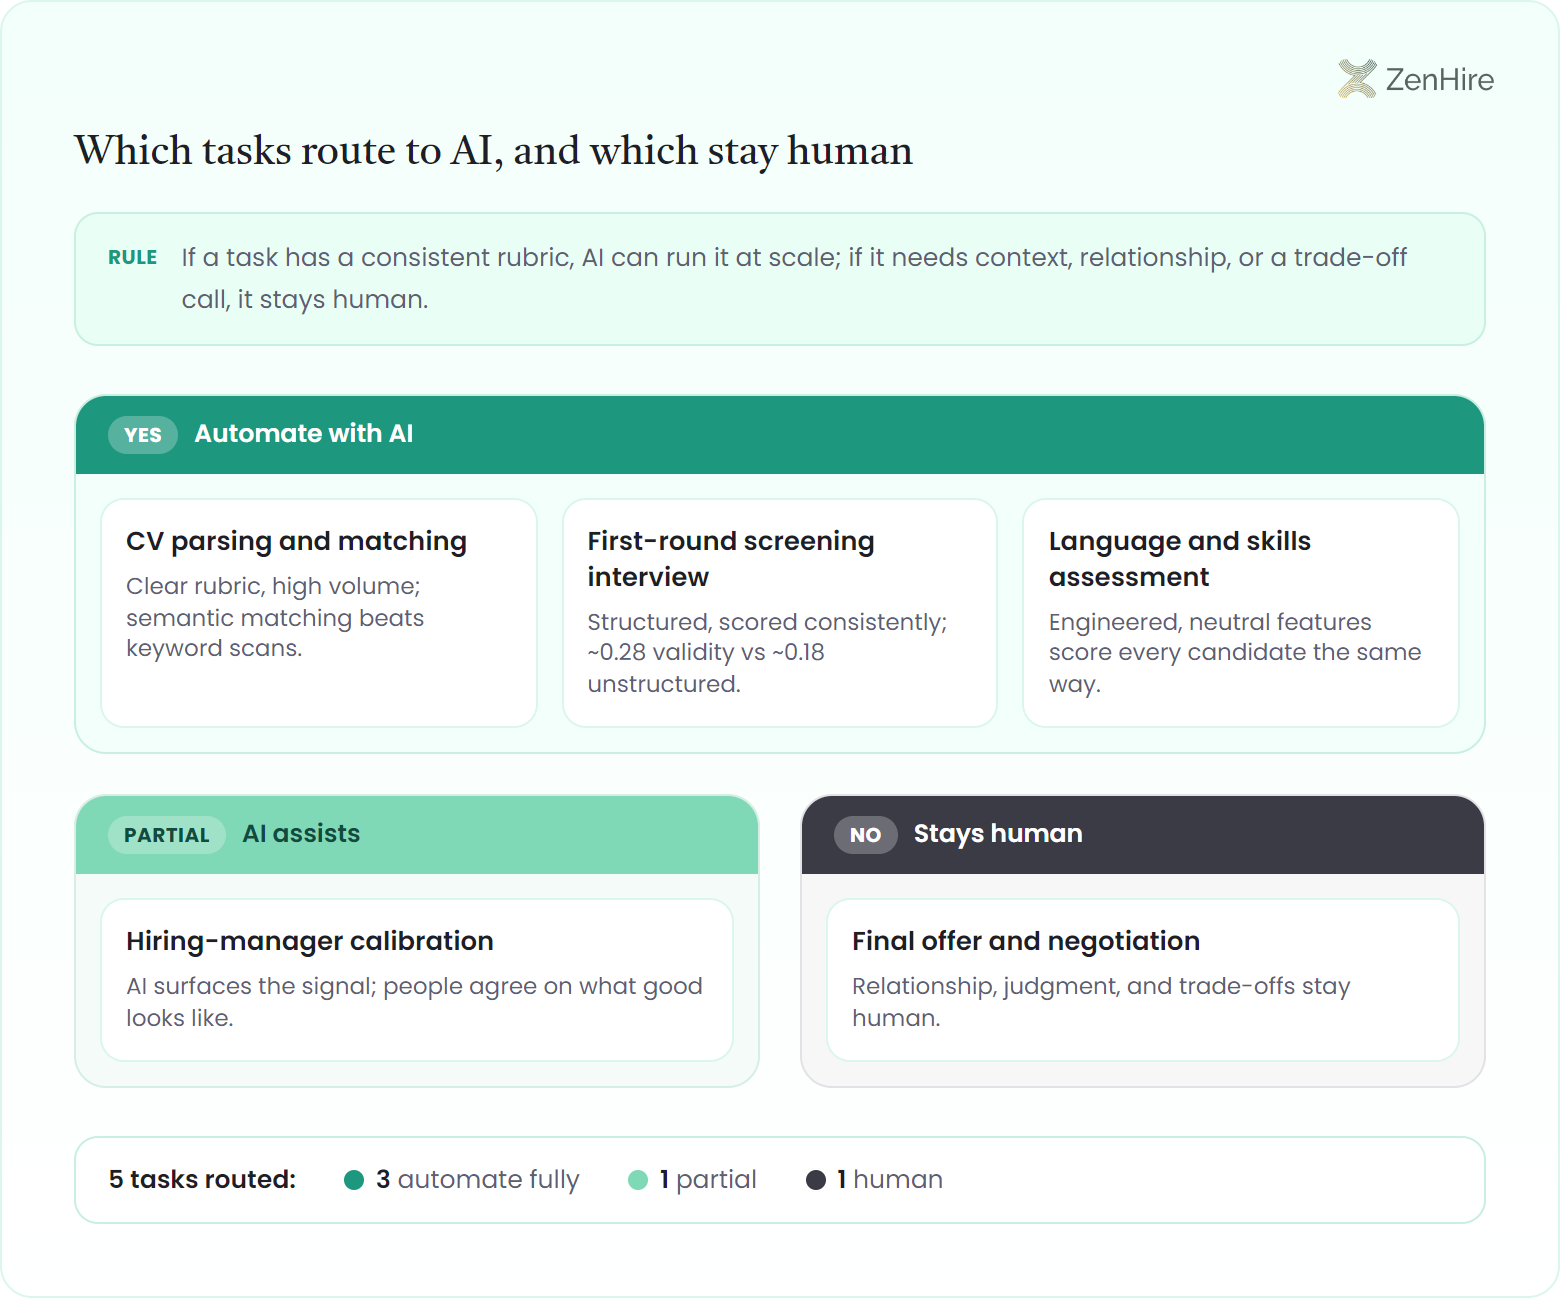Click '1 human' legend text
The width and height of the screenshot is (1560, 1298).
890,1179
